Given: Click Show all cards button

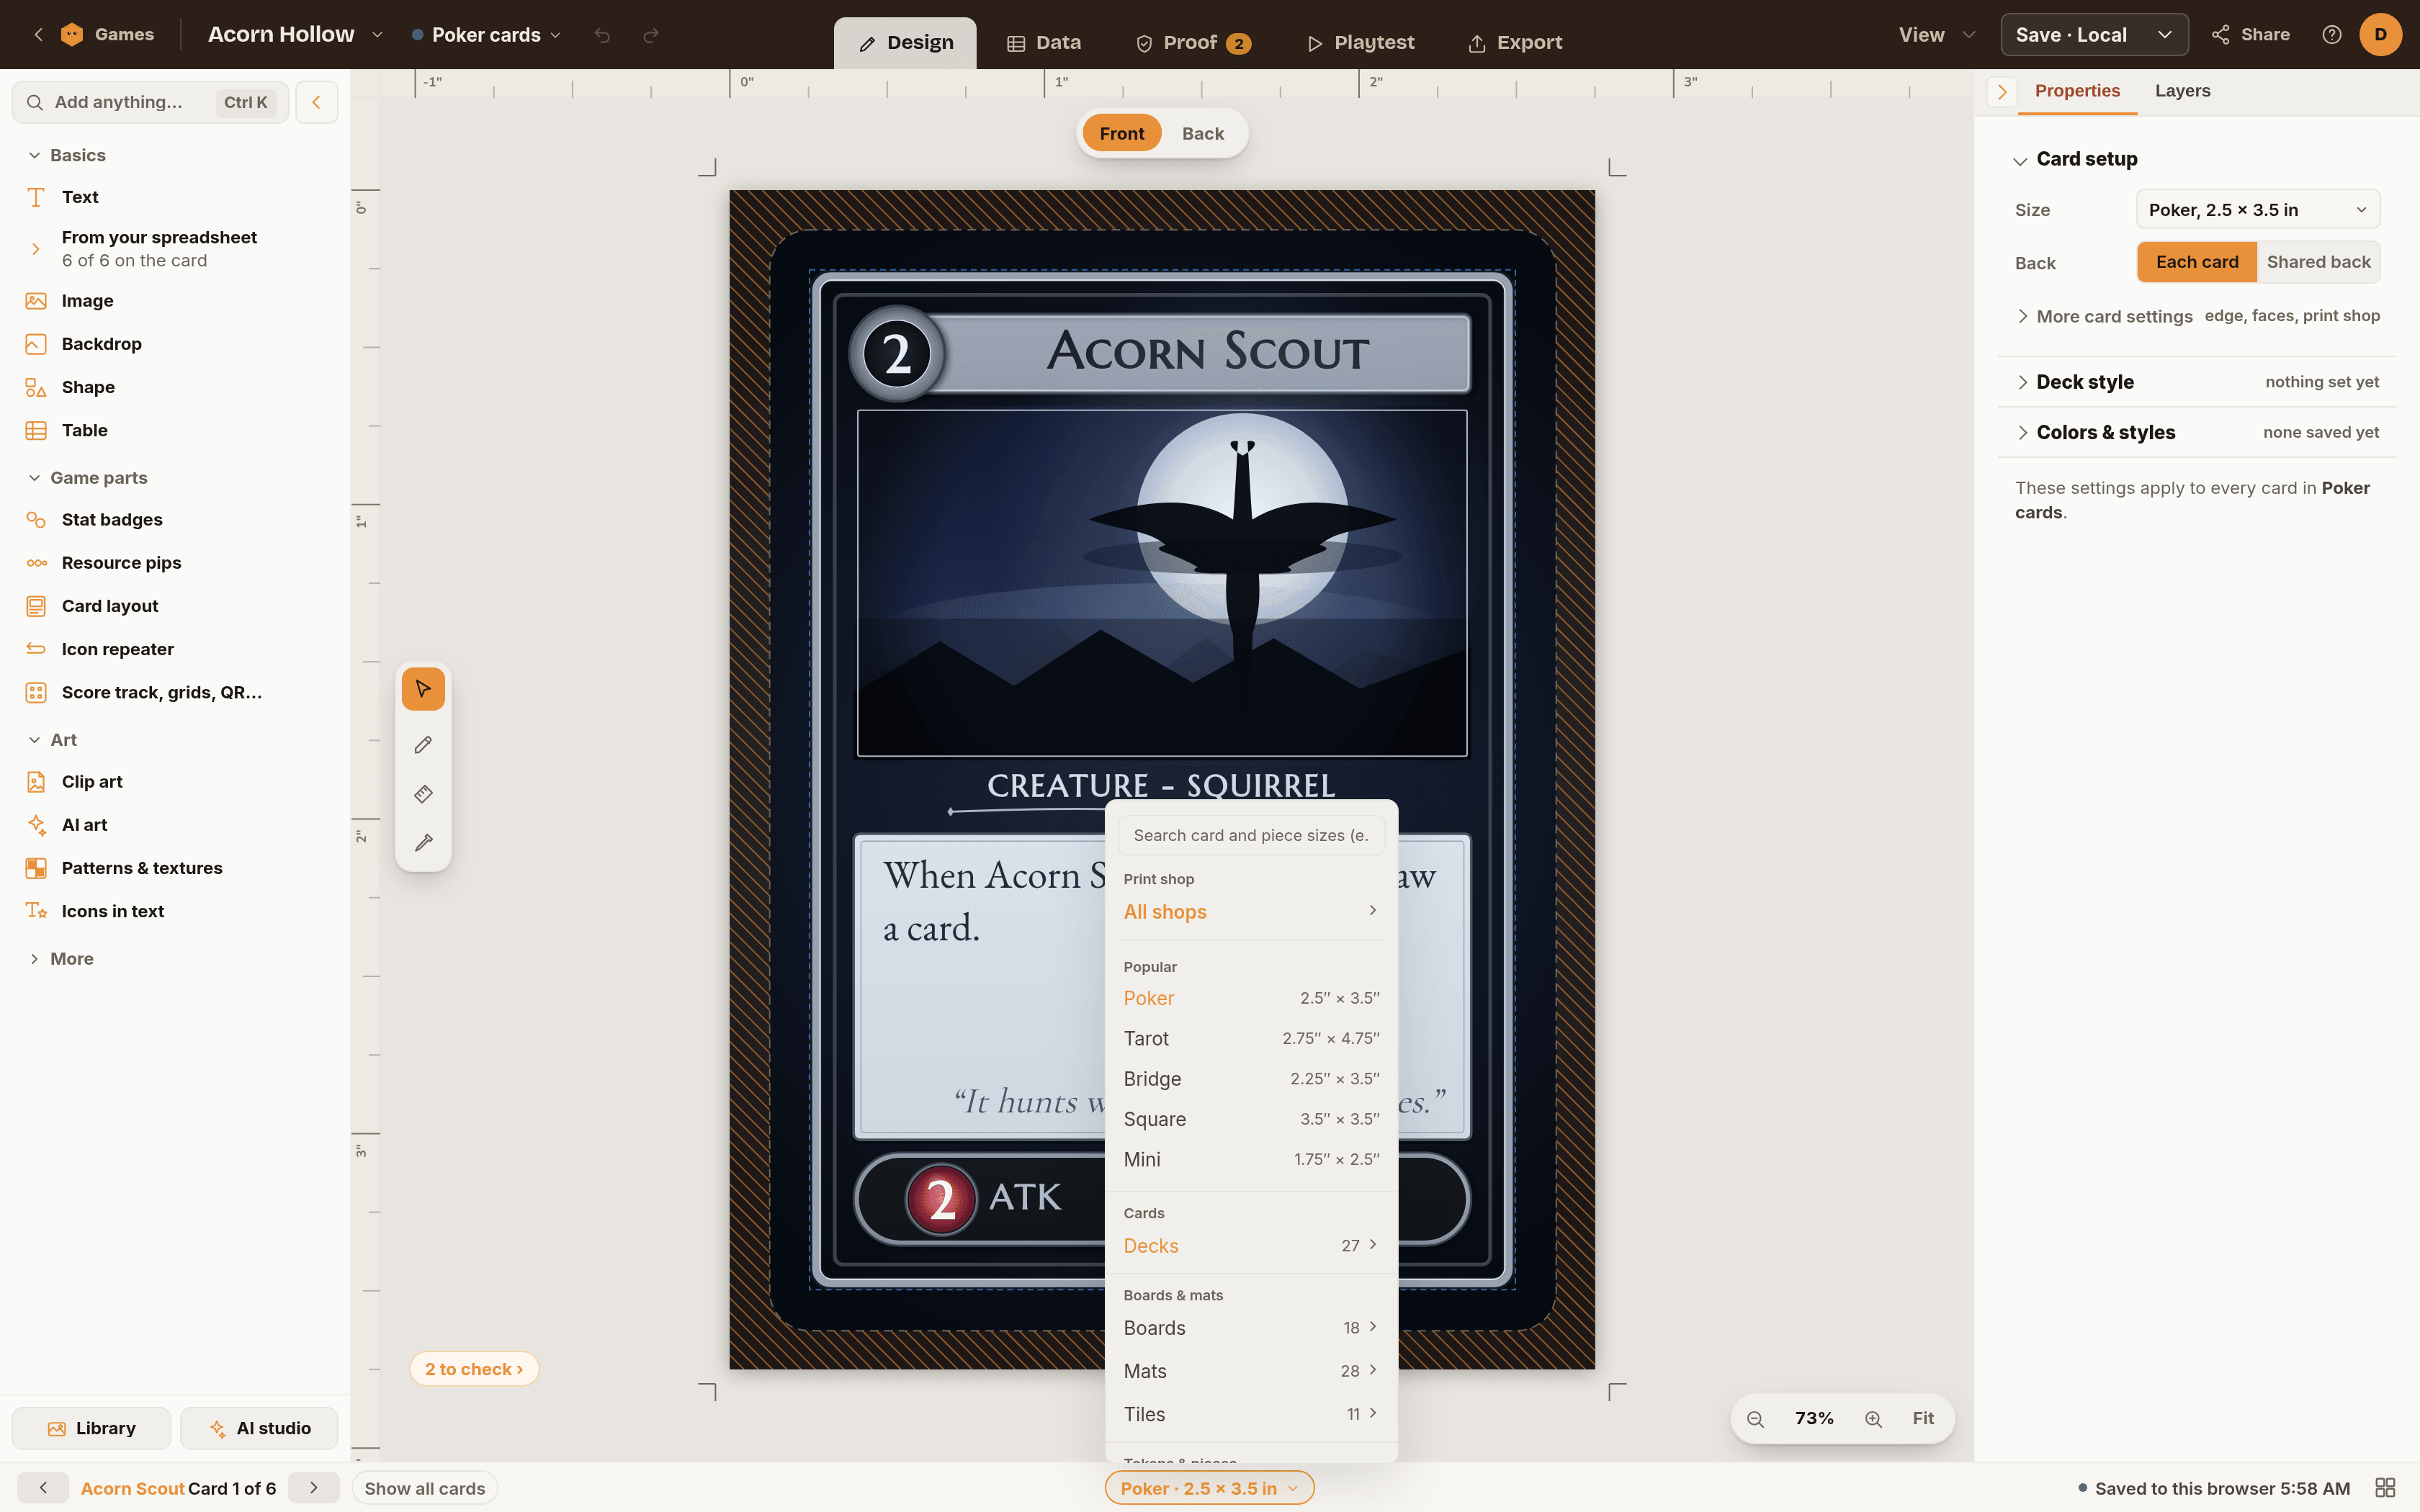Looking at the screenshot, I should (x=425, y=1488).
